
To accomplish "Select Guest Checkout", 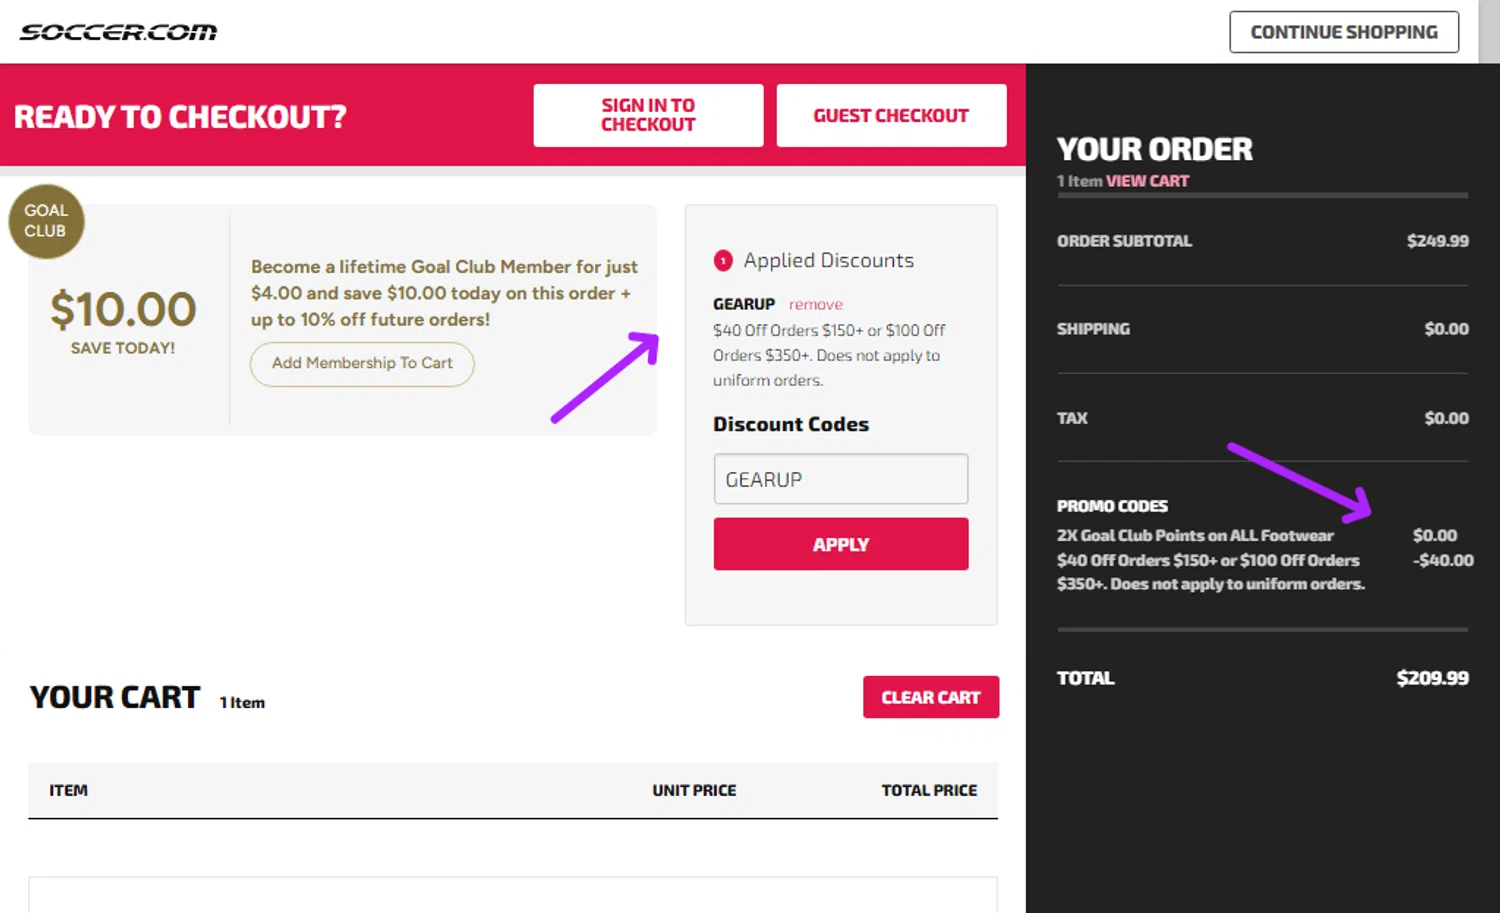I will coord(890,115).
